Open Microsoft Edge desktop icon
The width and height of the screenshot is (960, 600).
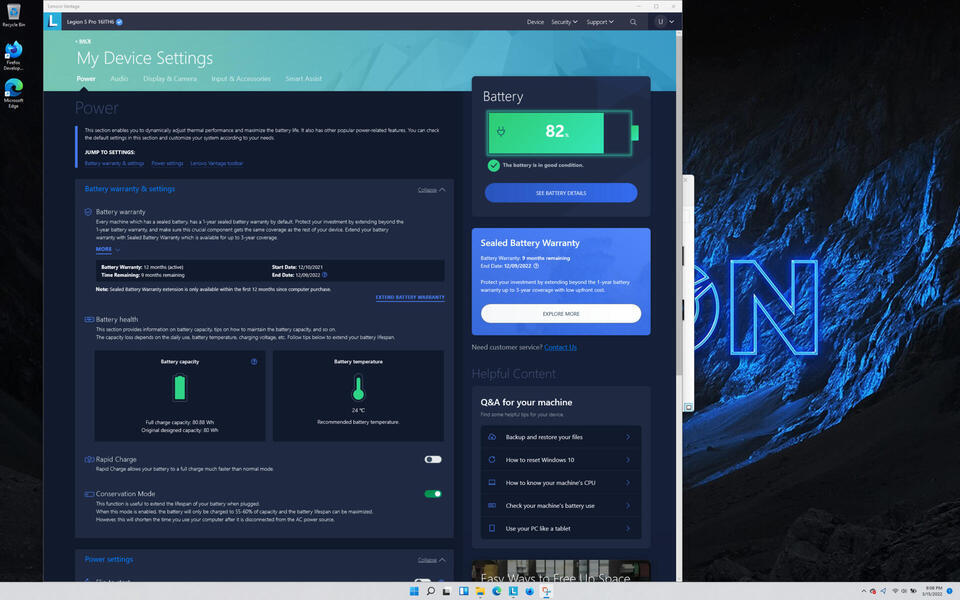(x=13, y=93)
